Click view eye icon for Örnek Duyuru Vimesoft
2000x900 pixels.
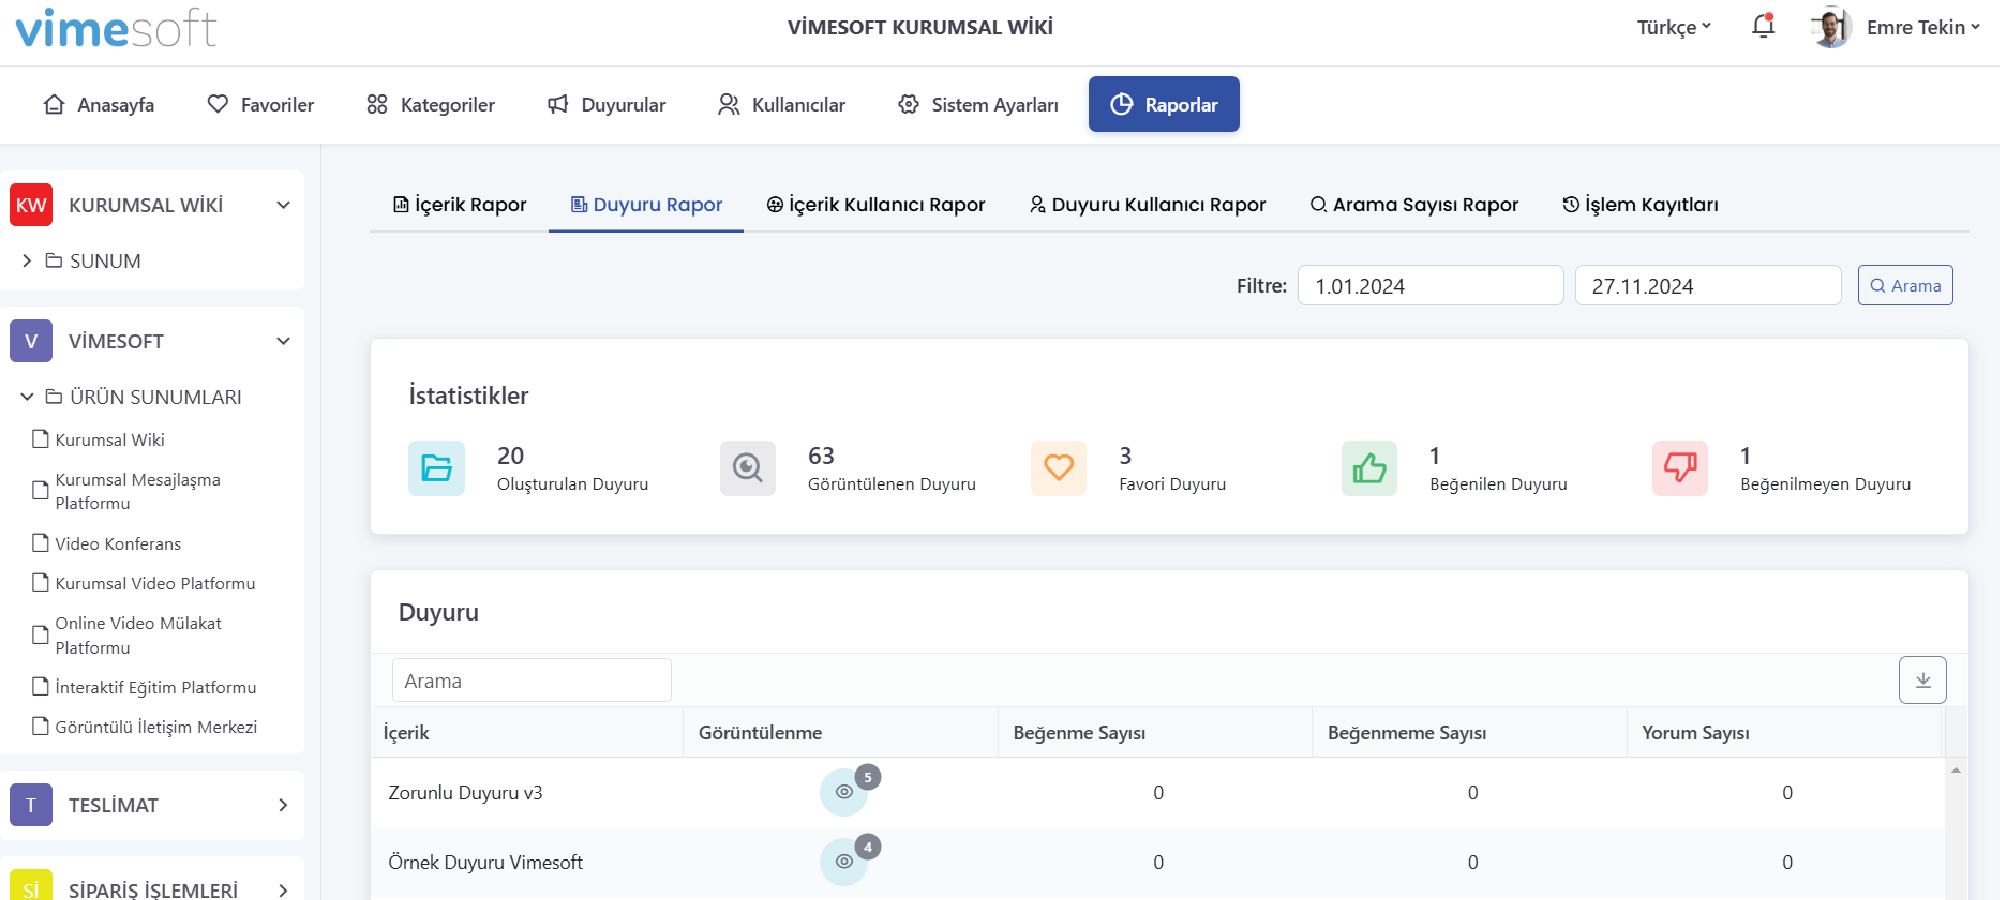(x=844, y=861)
